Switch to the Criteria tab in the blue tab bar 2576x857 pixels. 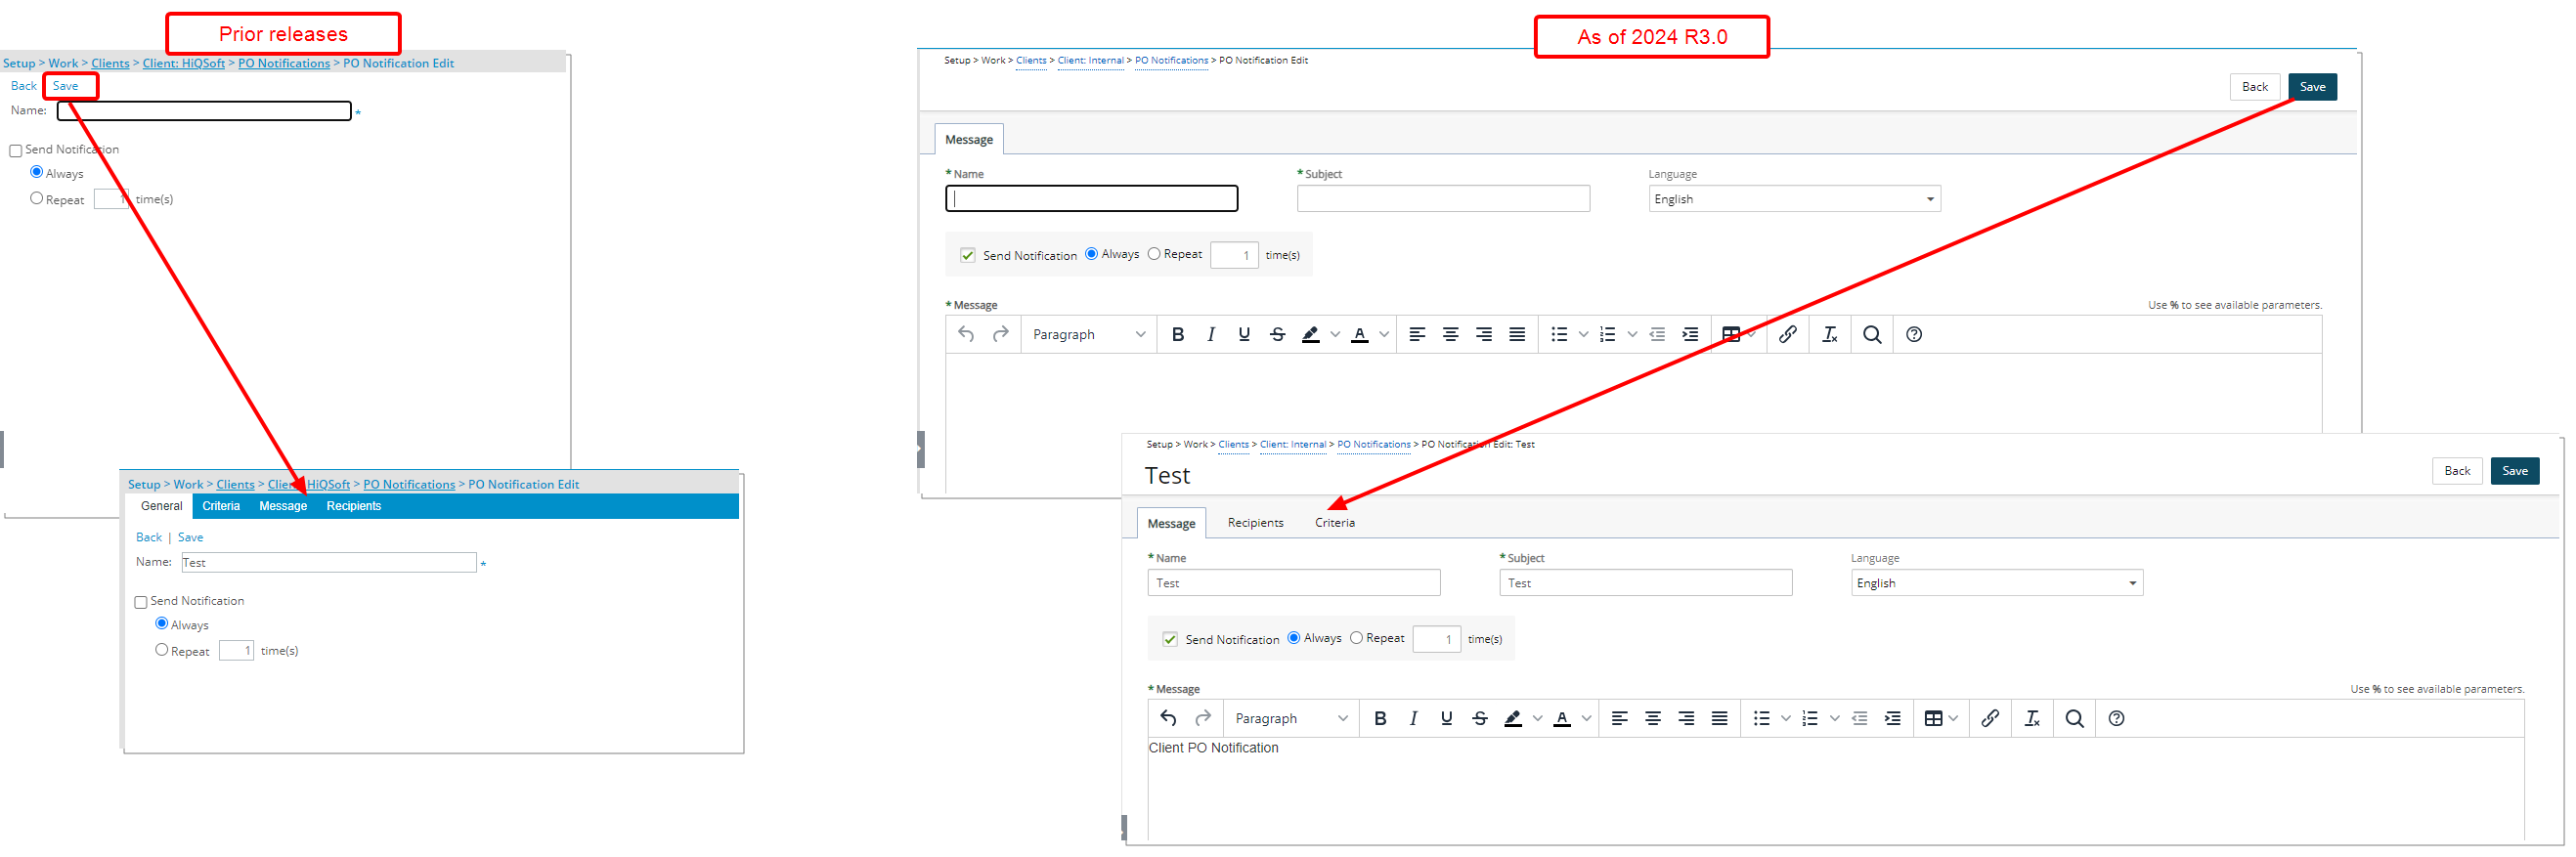tap(221, 506)
